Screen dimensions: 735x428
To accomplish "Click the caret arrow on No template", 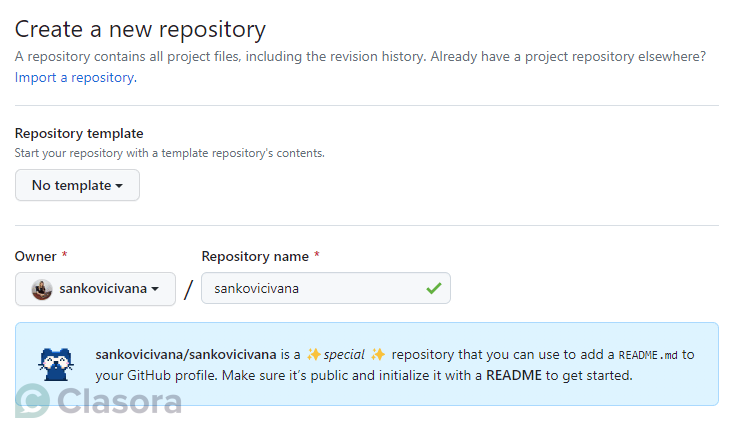I will click(119, 186).
